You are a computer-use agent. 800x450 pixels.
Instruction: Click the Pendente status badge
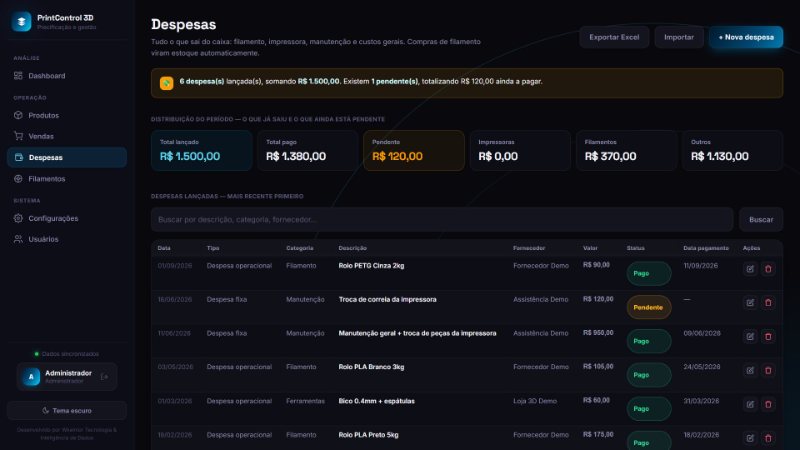(x=648, y=308)
